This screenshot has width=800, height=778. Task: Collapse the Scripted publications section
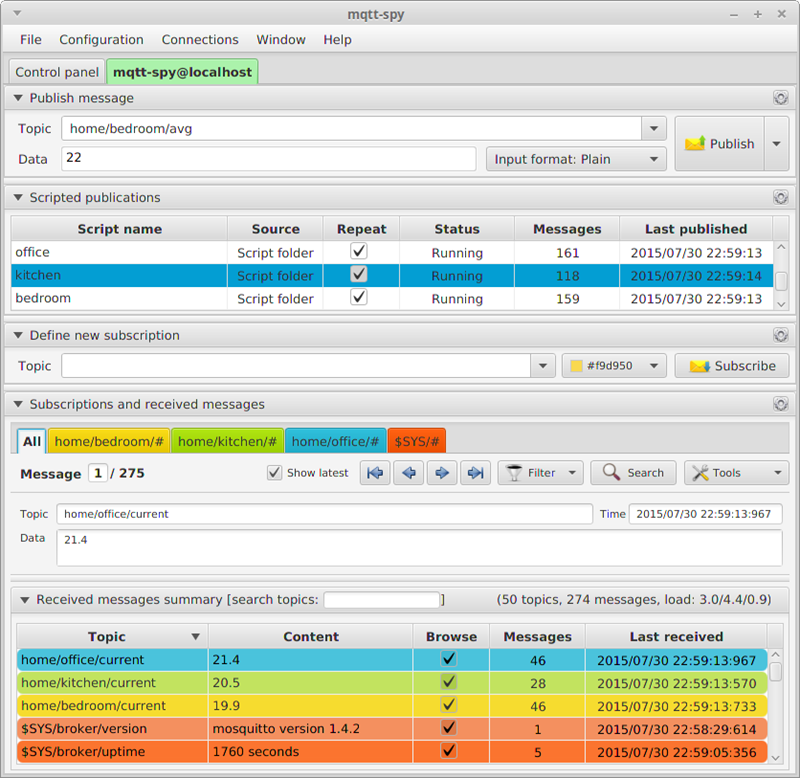(18, 197)
